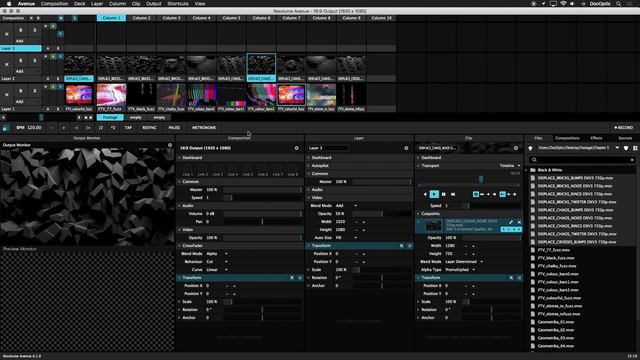Play clip backwards in Transport
The height and width of the screenshot is (360, 640).
425,194
